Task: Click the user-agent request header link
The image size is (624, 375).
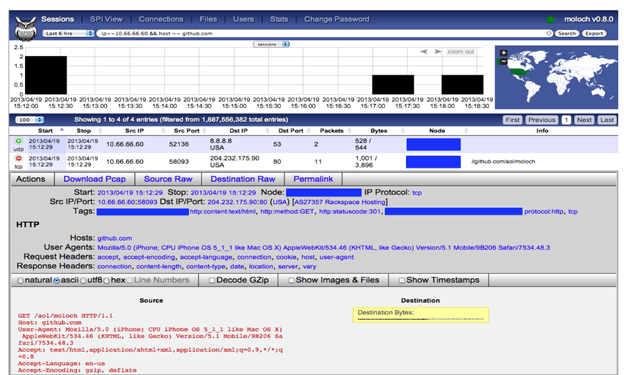Action: [337, 257]
